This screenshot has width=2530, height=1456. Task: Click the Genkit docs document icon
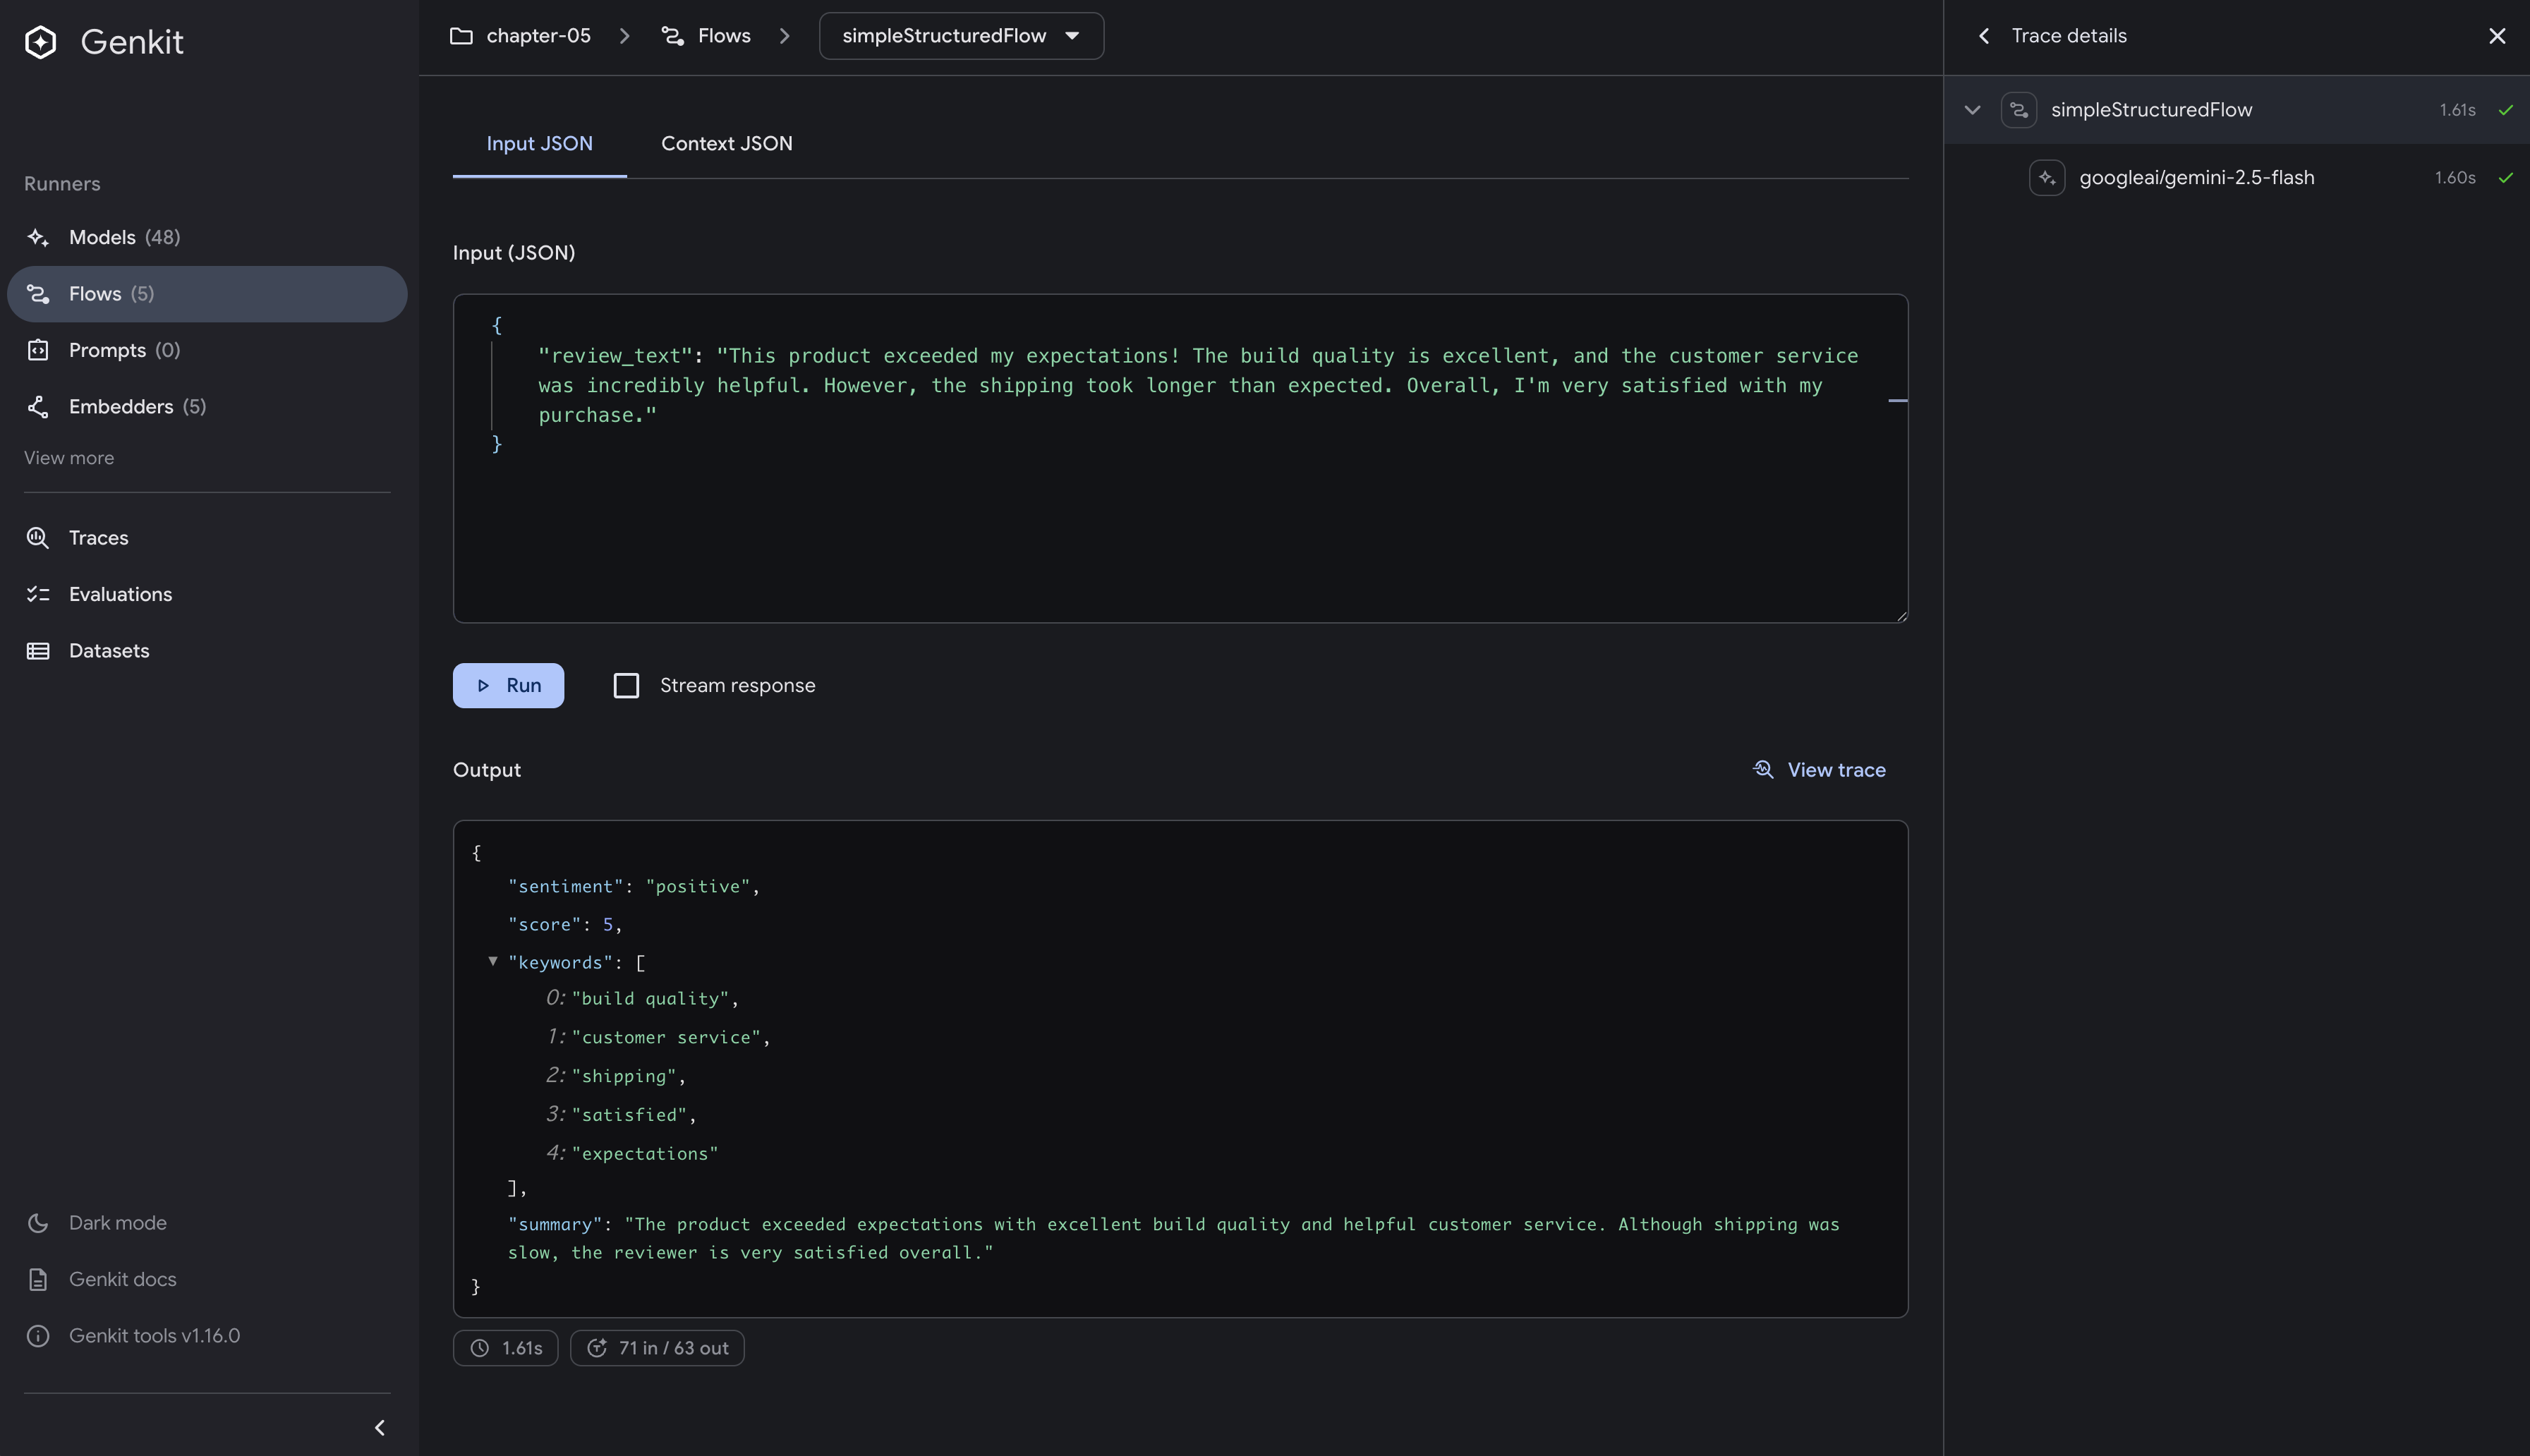38,1280
